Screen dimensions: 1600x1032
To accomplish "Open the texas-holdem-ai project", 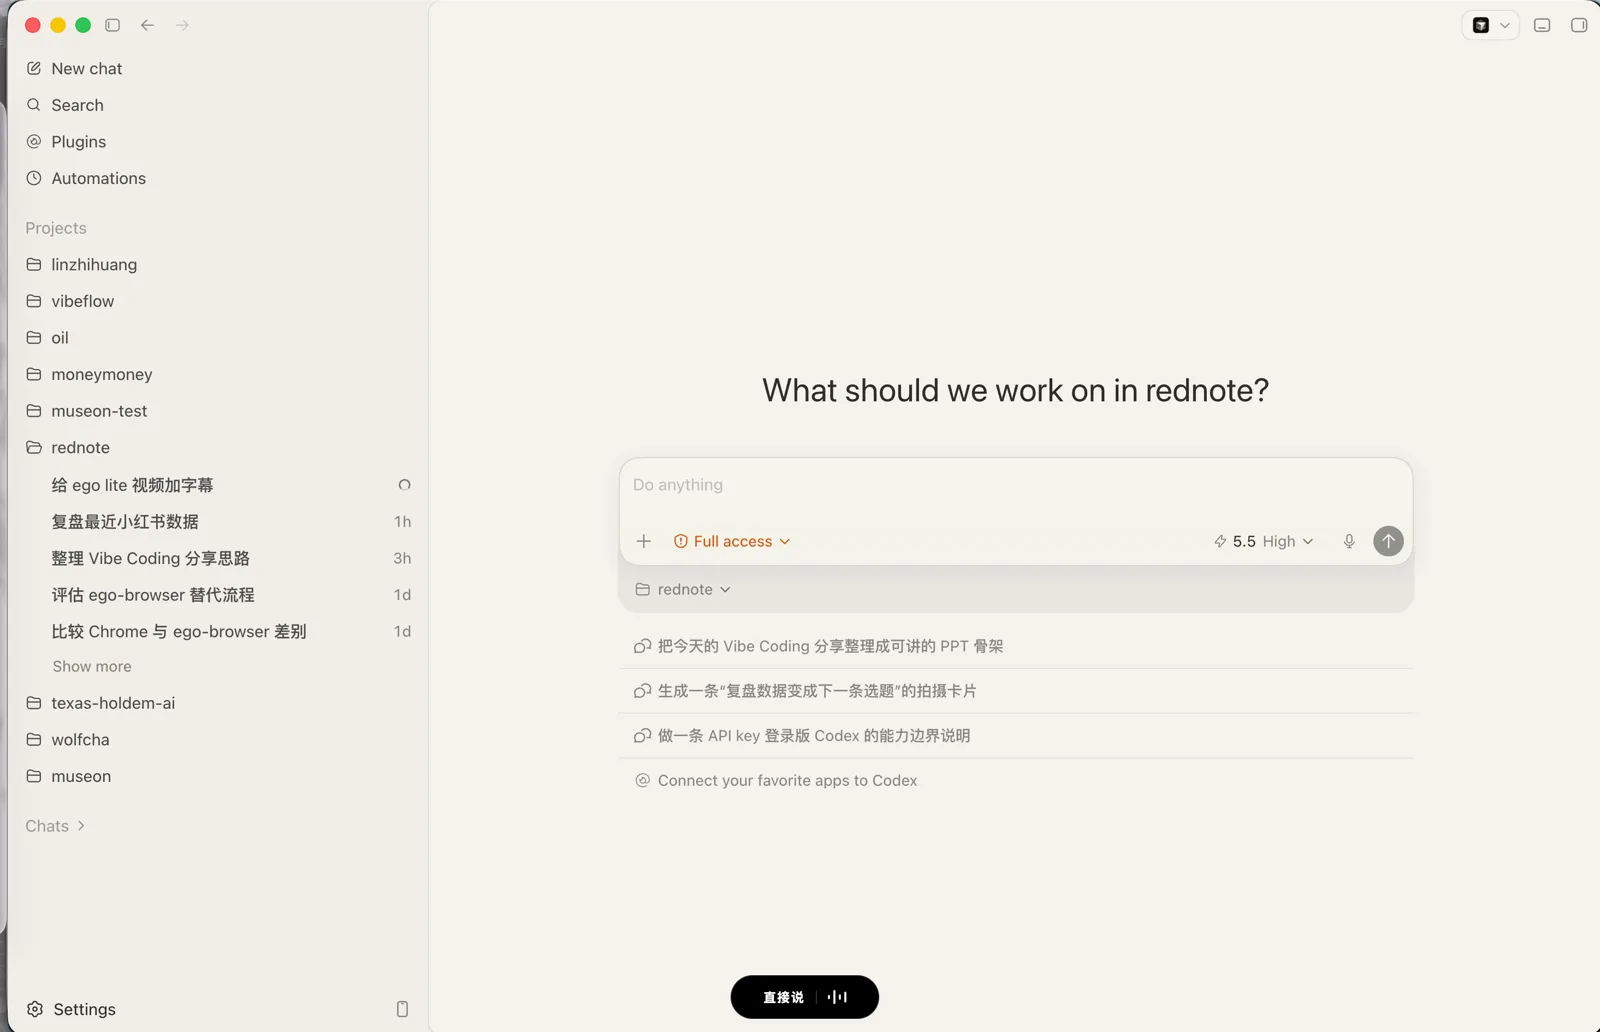I will click(218, 703).
